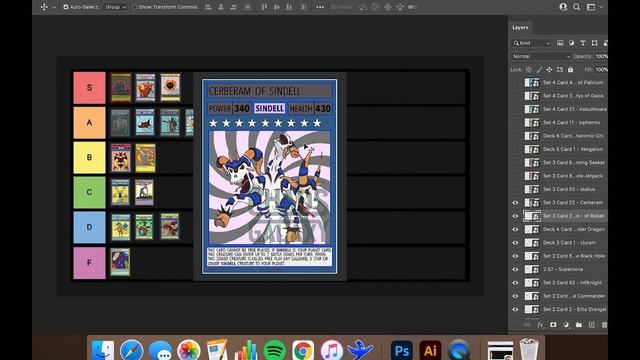The width and height of the screenshot is (640, 360).
Task: Open Finder from the dock
Action: pyautogui.click(x=102, y=350)
